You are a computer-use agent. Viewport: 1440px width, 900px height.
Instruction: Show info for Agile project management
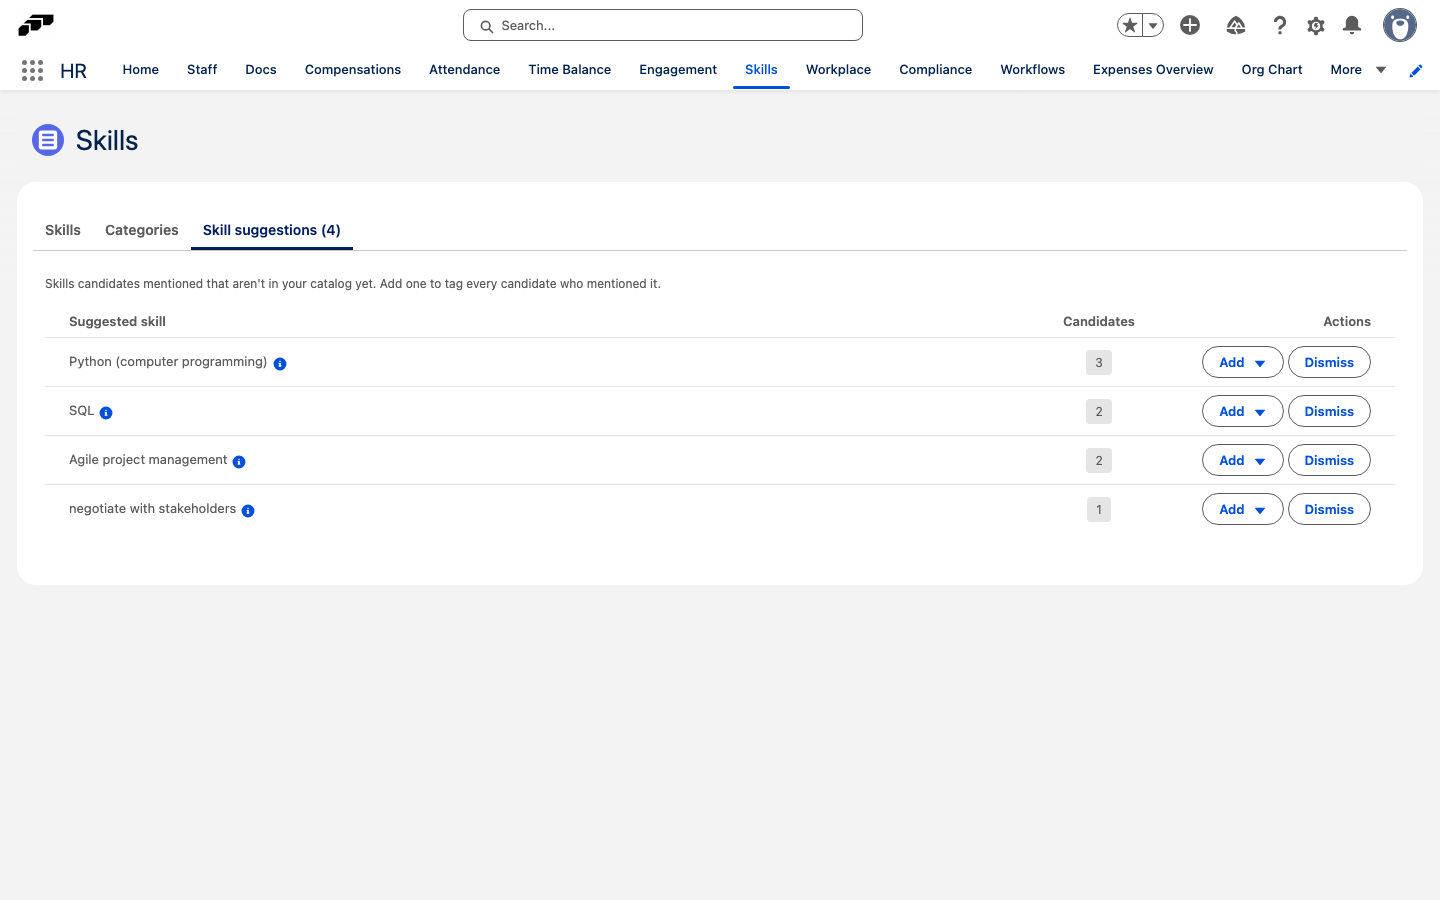pyautogui.click(x=239, y=462)
